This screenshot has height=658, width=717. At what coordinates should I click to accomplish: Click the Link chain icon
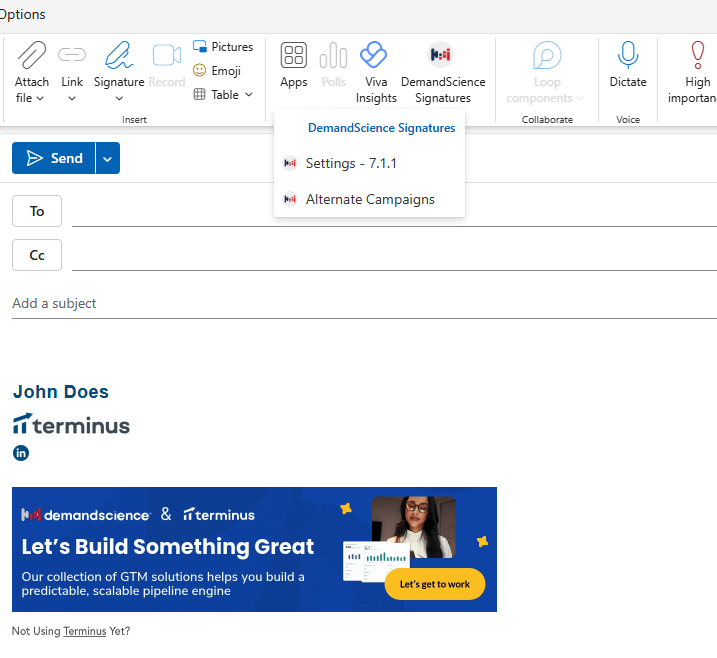[72, 54]
